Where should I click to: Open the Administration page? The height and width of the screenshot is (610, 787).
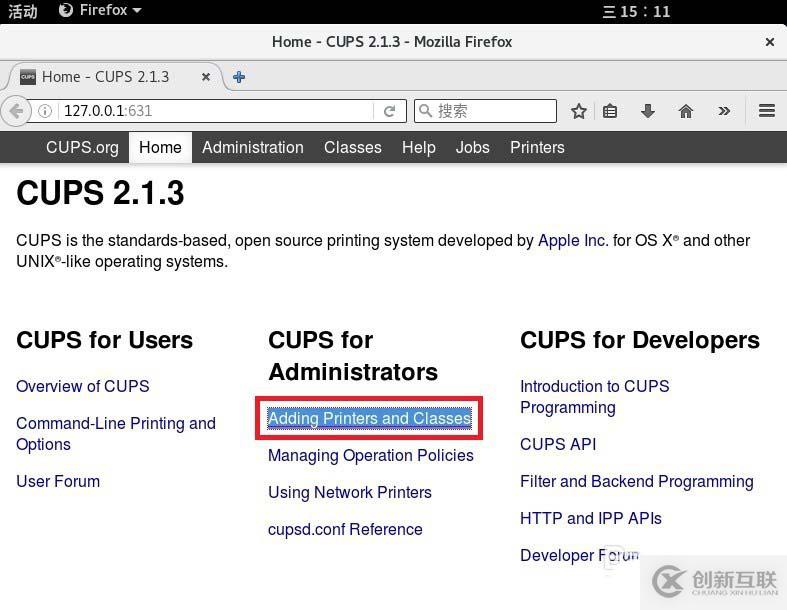coord(252,148)
